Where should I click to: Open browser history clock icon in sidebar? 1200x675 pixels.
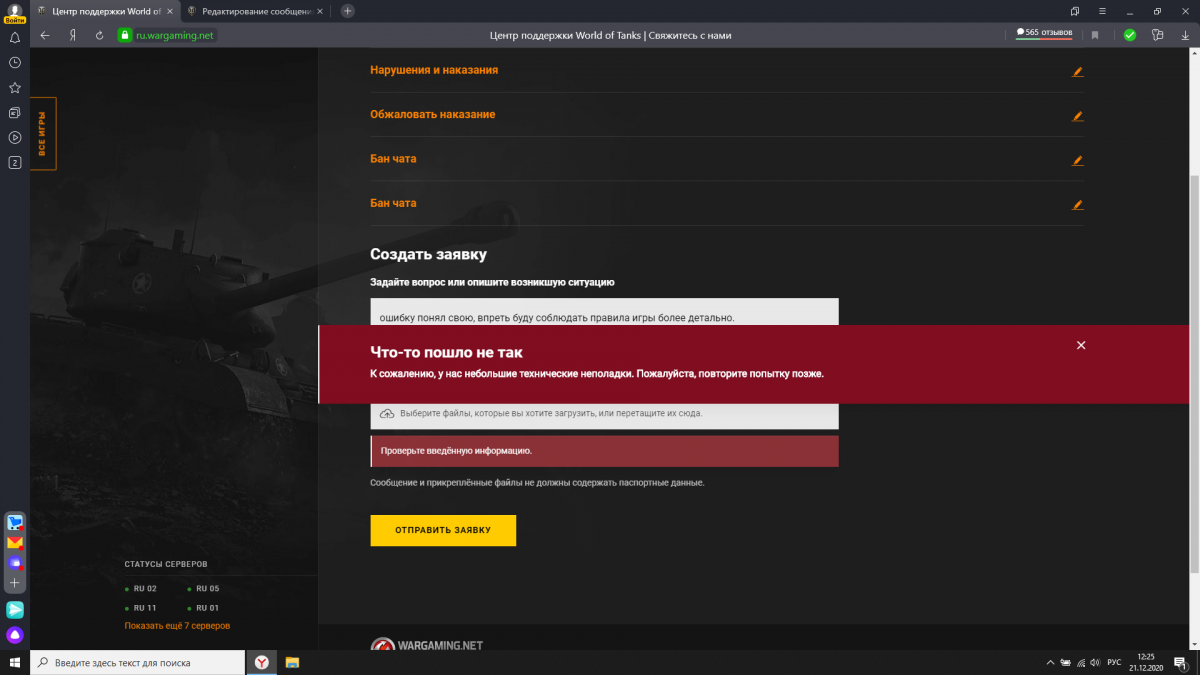(x=15, y=62)
